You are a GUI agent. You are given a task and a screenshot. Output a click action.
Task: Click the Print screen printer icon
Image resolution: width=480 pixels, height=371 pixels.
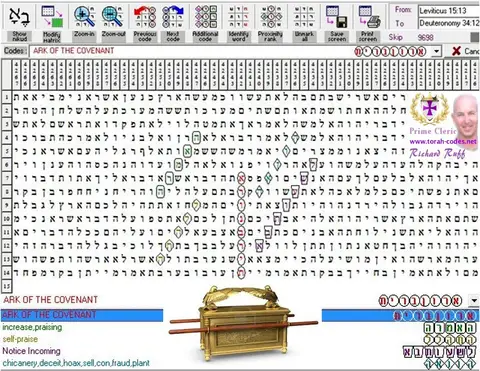click(x=369, y=16)
